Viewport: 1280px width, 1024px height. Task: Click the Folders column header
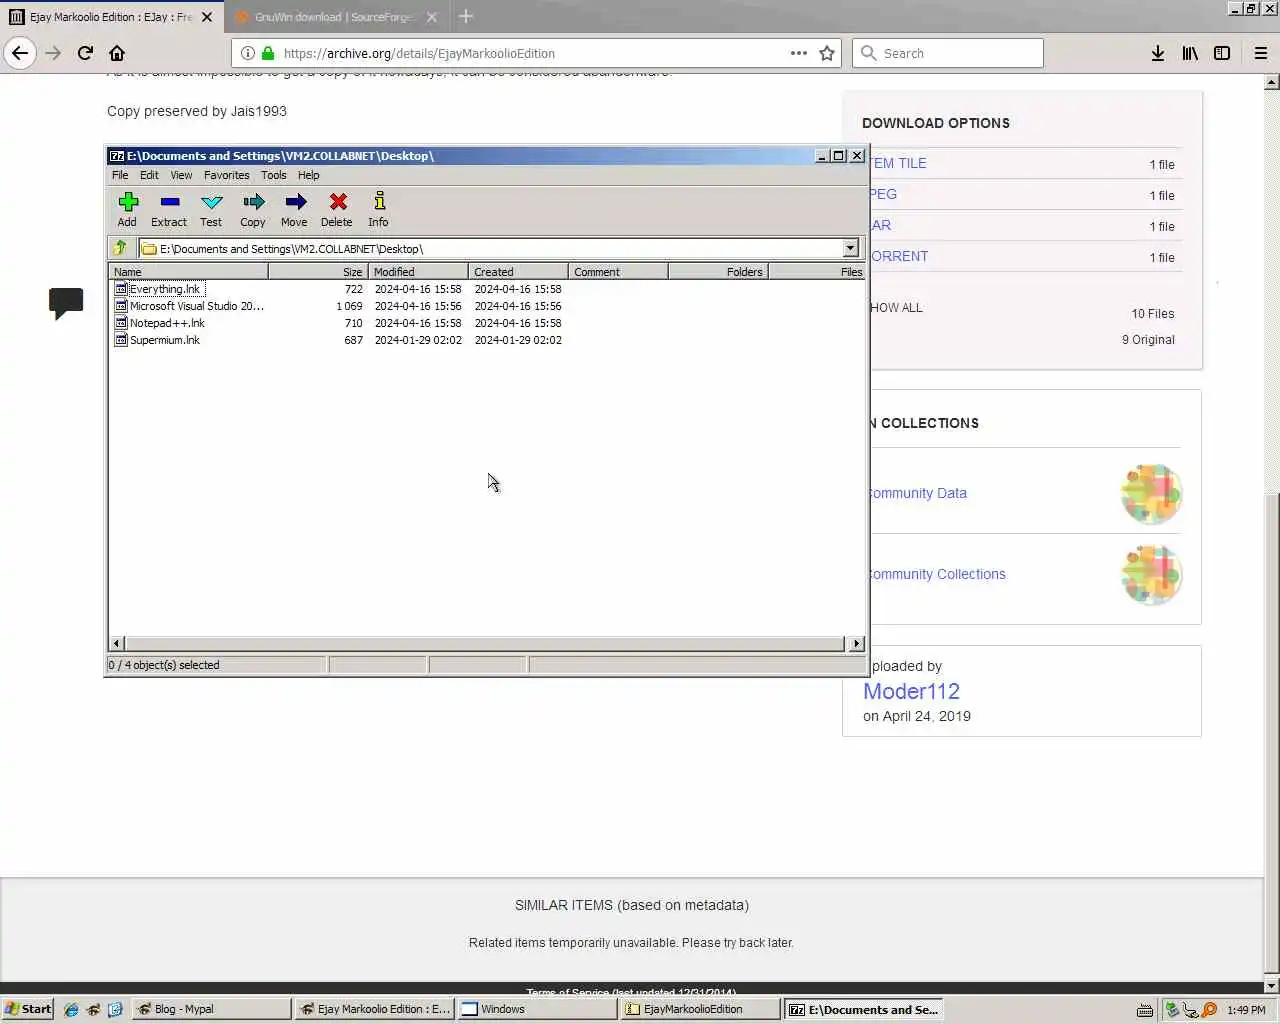coord(718,272)
